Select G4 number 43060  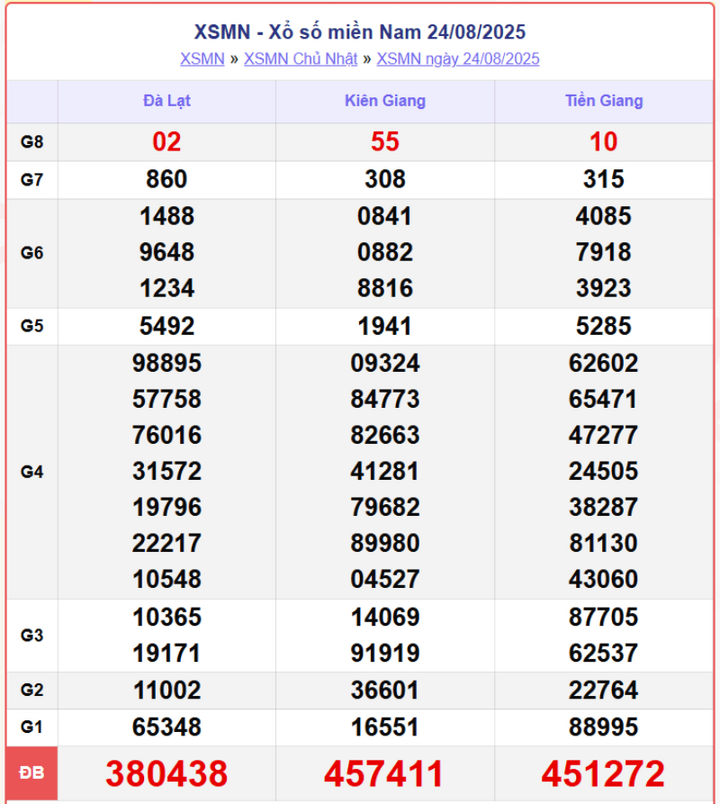pyautogui.click(x=604, y=579)
